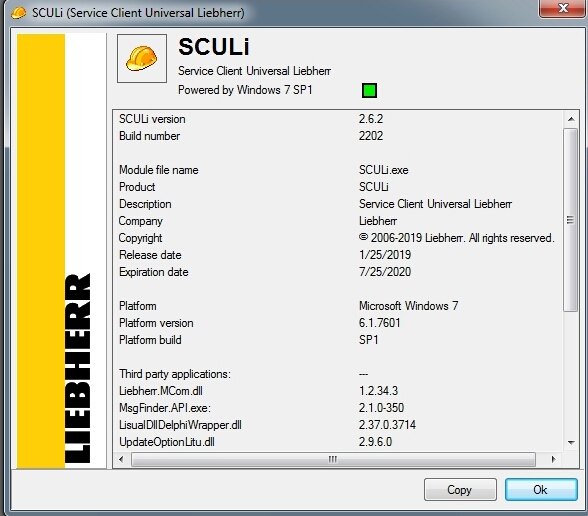
Task: Select the 'Copyright' row label
Action: click(x=141, y=238)
